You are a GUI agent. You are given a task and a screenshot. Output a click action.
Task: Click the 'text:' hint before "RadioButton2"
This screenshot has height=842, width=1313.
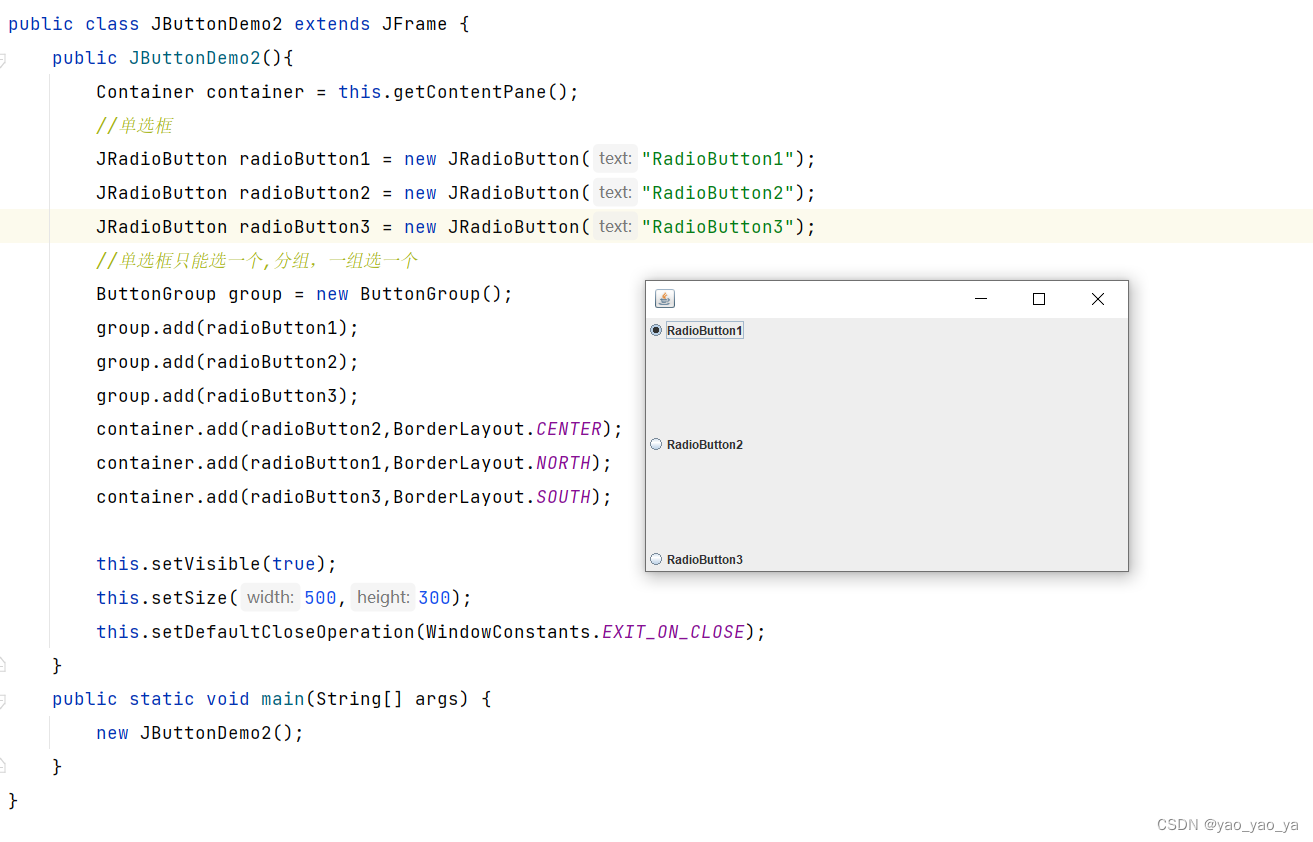point(615,193)
